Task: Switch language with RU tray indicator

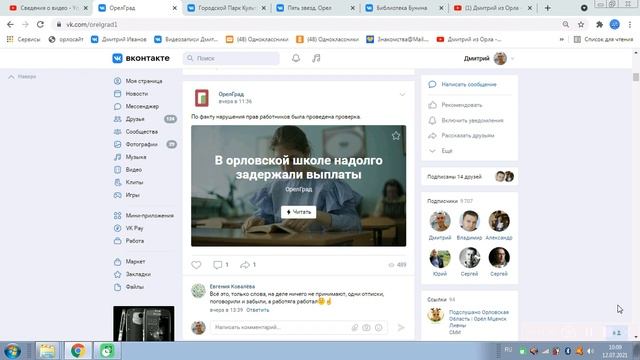Action: click(x=508, y=349)
